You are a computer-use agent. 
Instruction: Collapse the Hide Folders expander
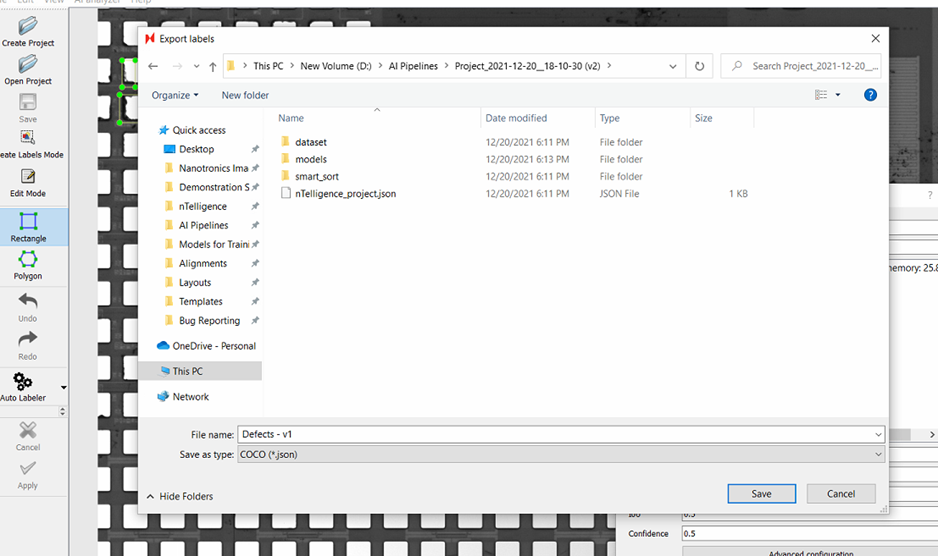[x=180, y=496]
